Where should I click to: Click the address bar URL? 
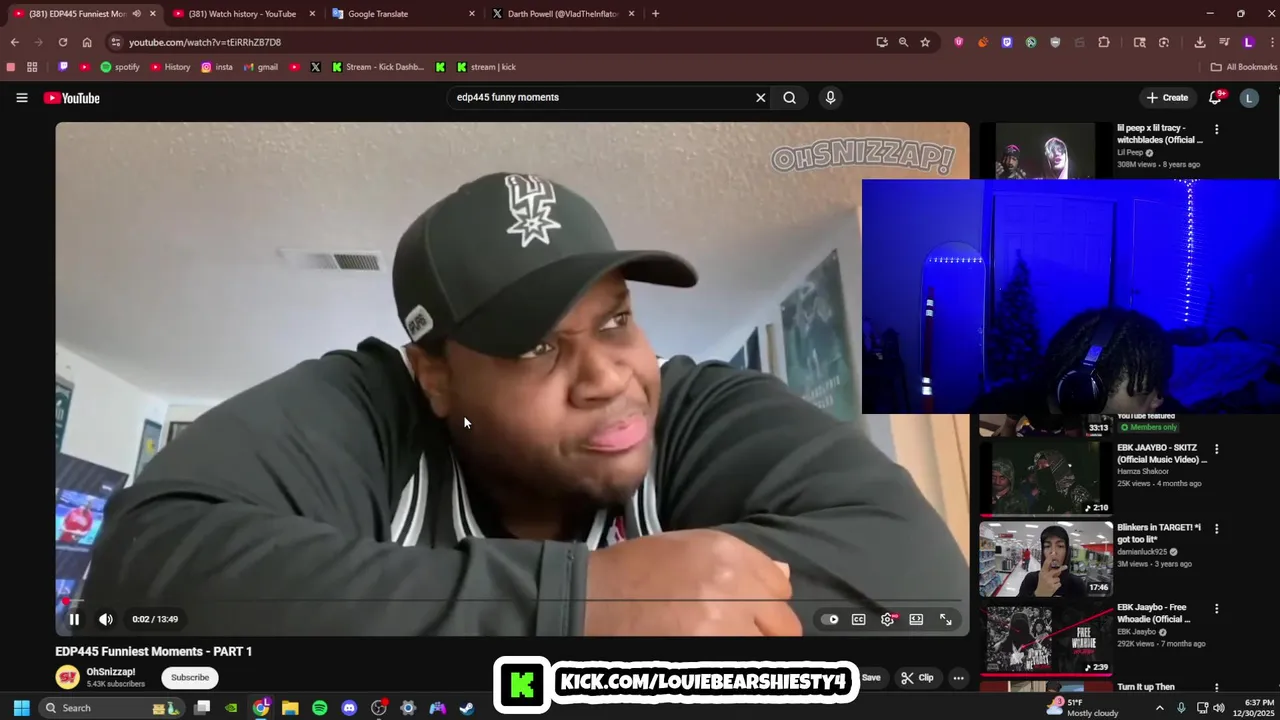(205, 42)
